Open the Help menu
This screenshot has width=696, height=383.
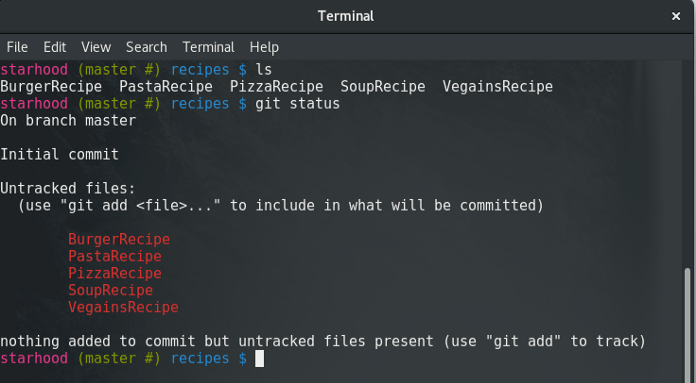click(264, 47)
